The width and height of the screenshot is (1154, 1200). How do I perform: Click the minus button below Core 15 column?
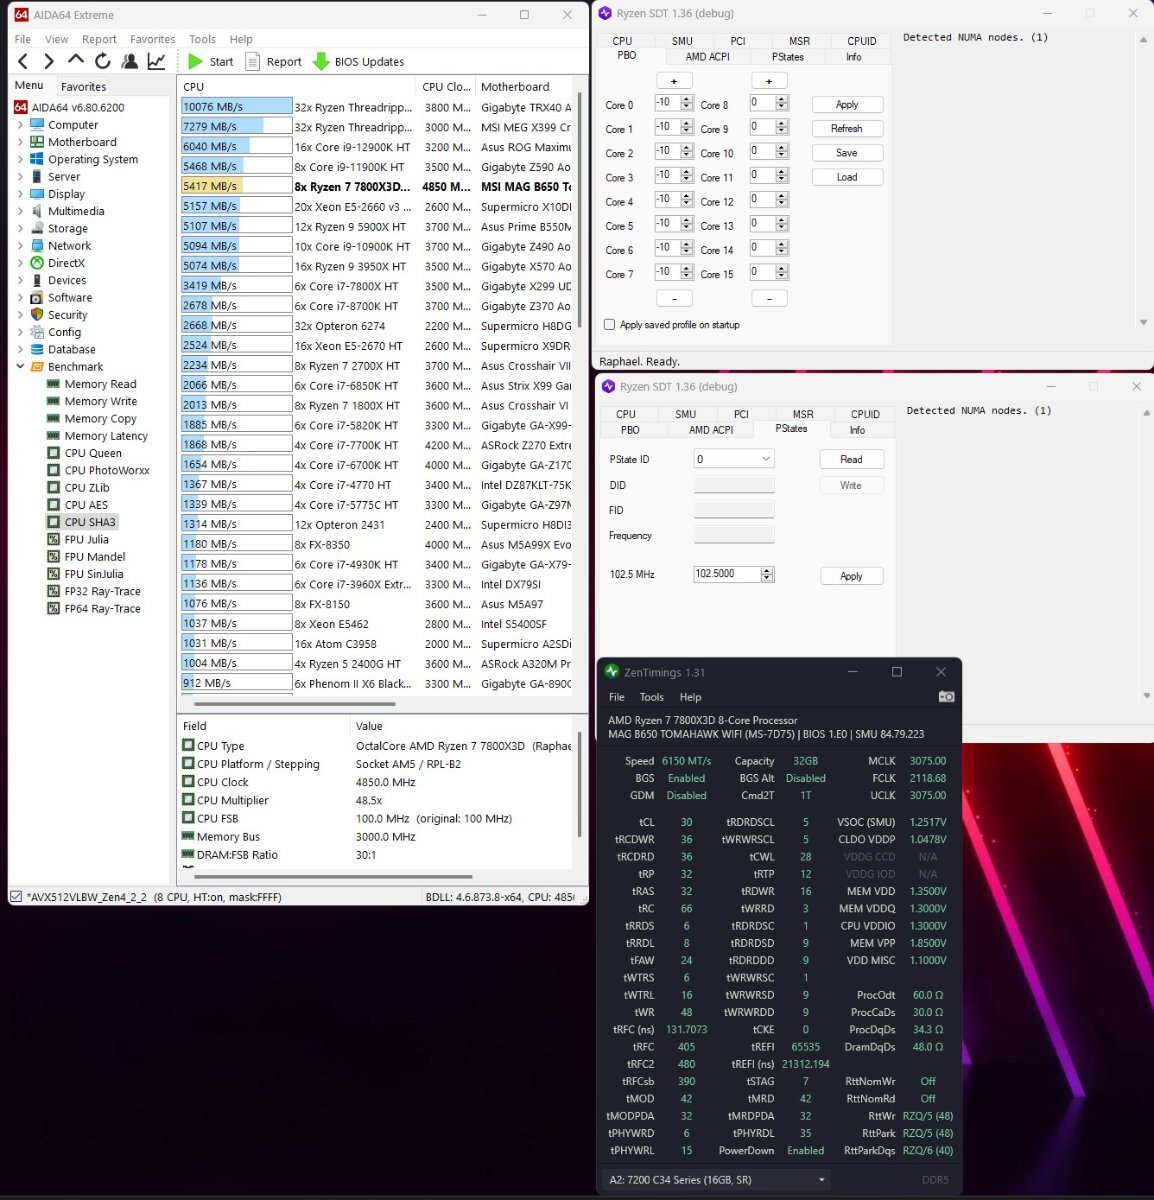769,298
